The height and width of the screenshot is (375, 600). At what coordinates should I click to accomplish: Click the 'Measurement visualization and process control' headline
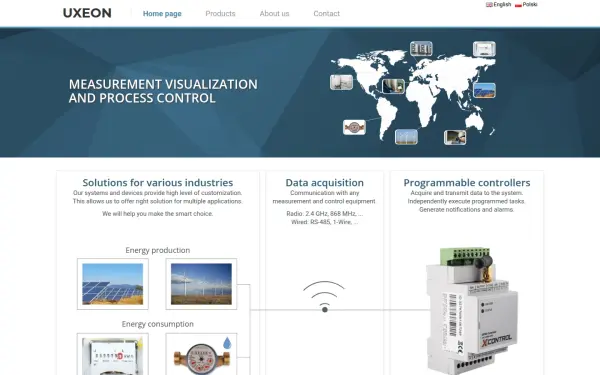[x=163, y=91]
